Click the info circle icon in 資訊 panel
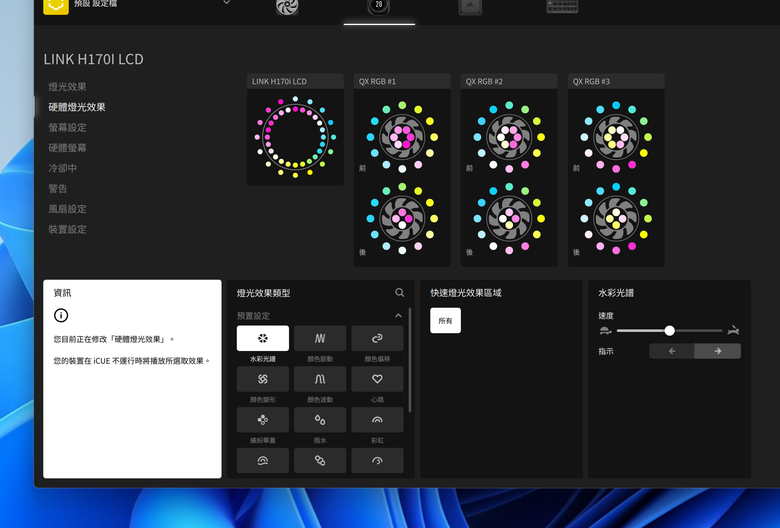The image size is (780, 528). click(61, 315)
